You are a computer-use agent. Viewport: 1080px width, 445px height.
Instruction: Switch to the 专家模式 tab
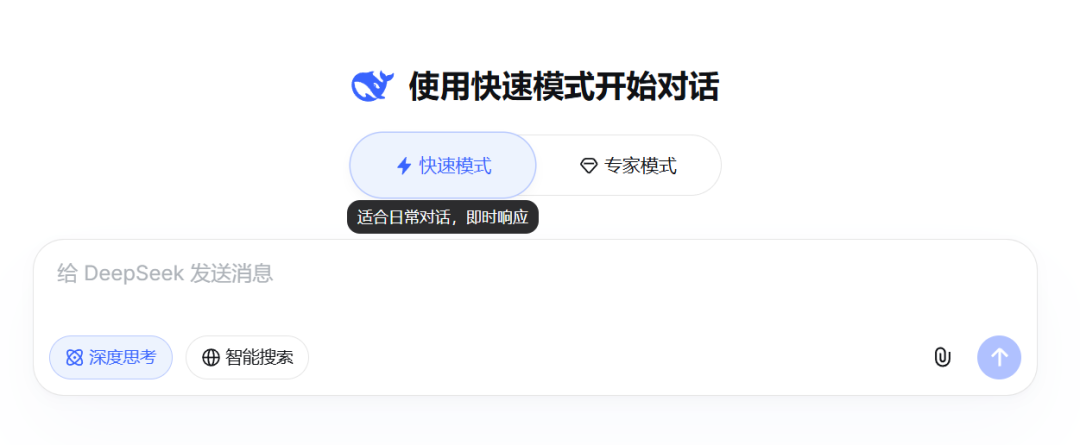[628, 165]
